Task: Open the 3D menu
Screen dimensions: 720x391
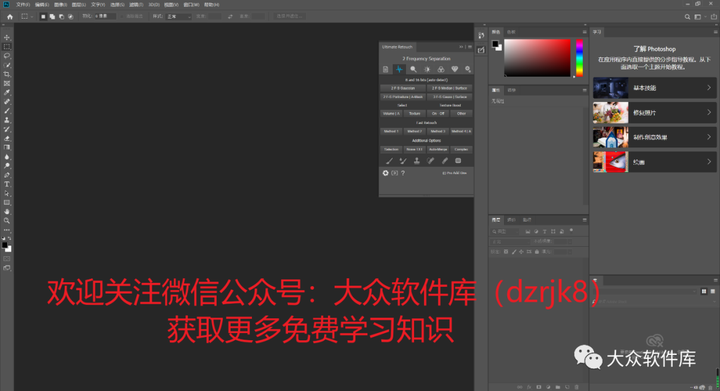Action: click(154, 5)
